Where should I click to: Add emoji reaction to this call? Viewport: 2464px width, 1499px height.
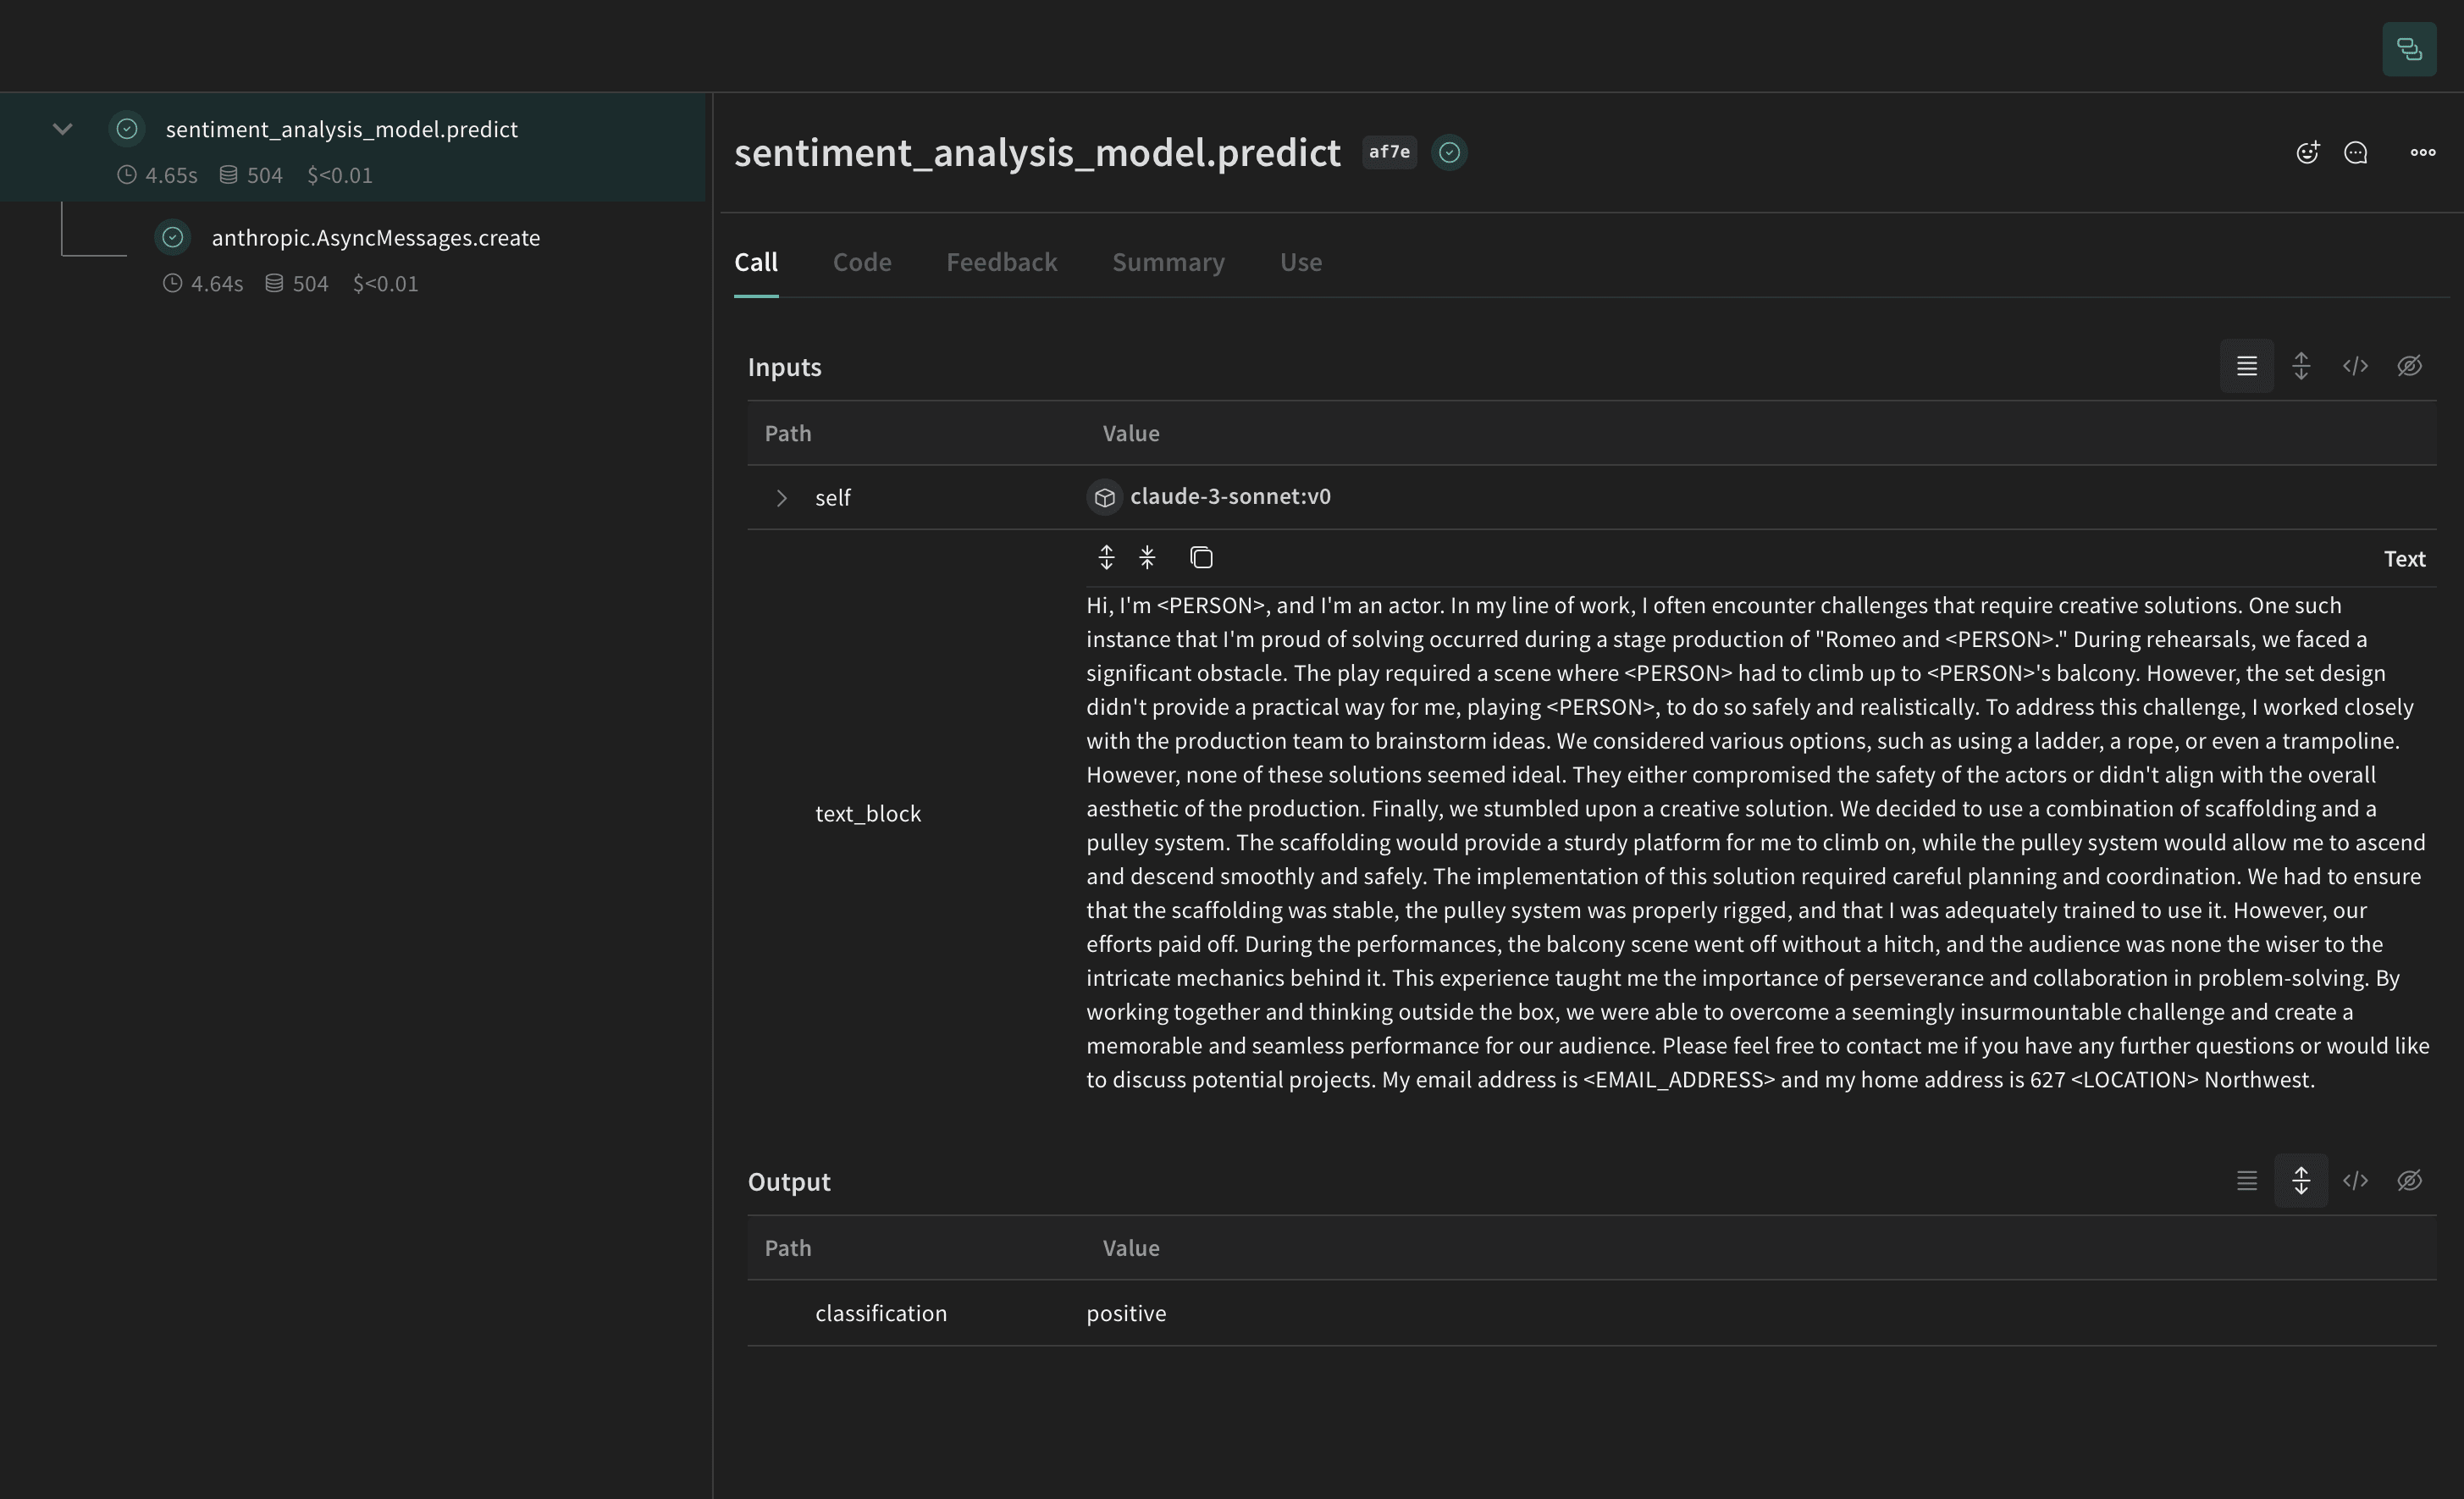(x=2307, y=152)
